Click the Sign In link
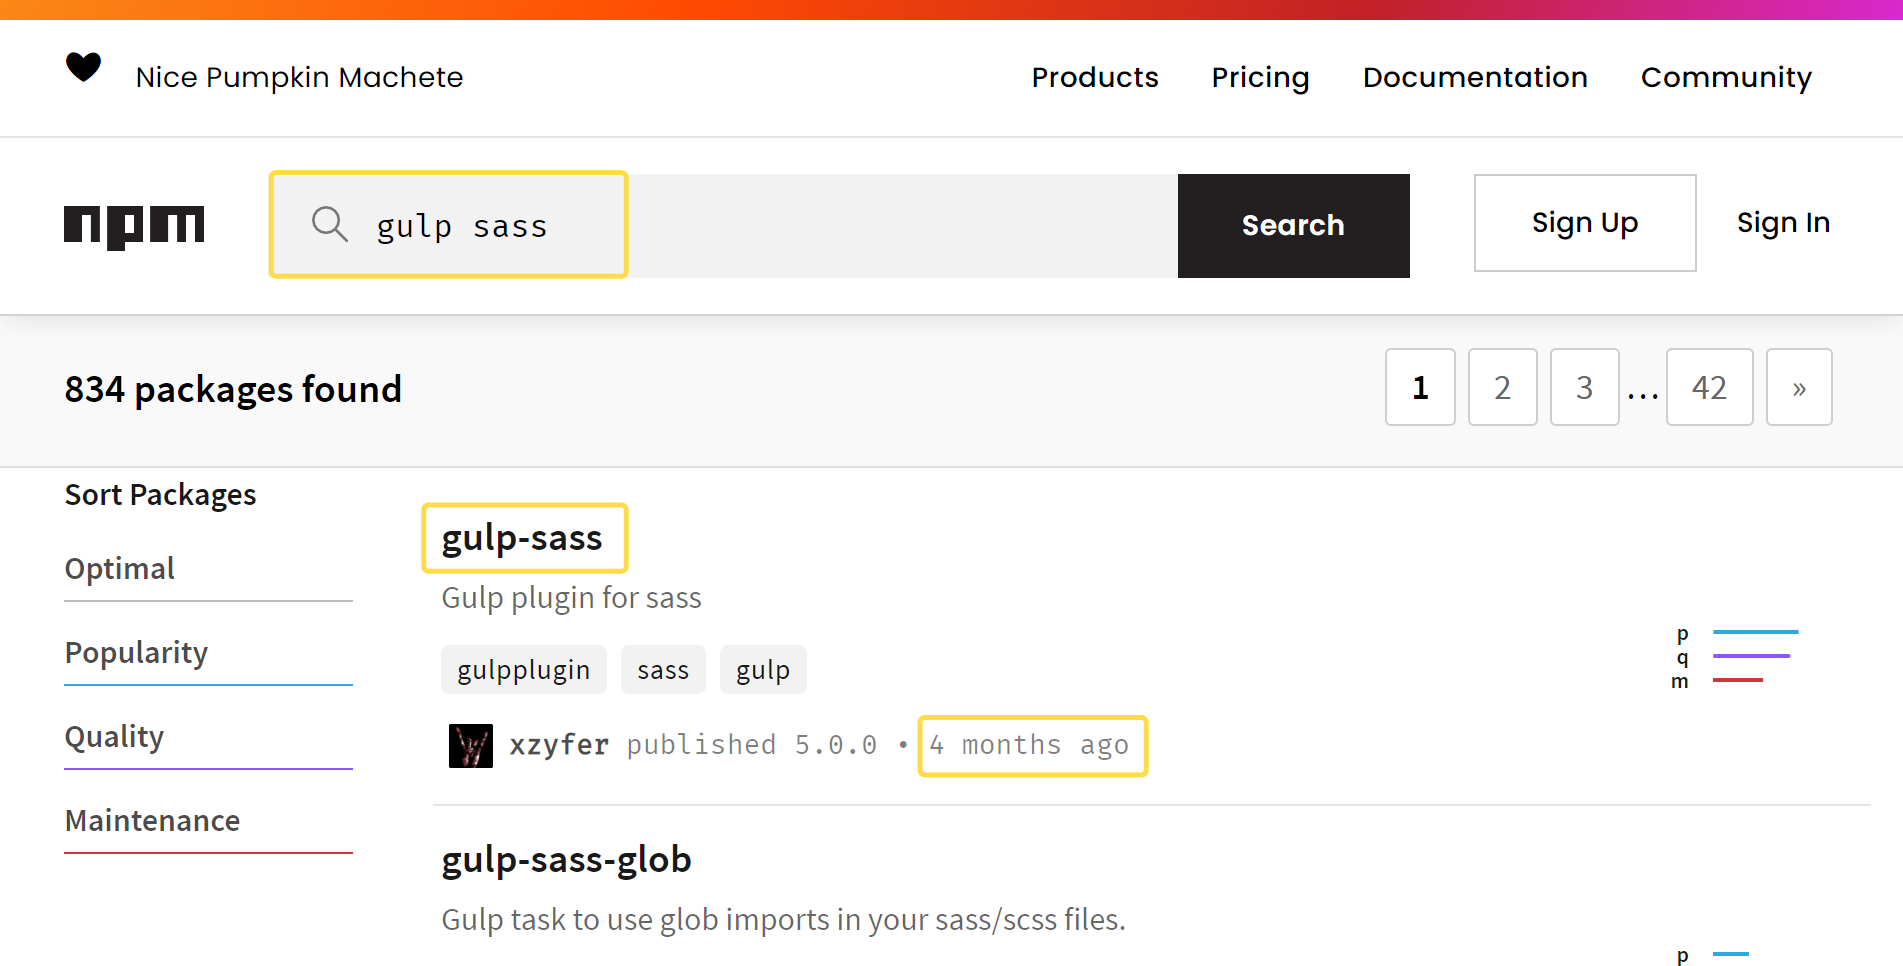The width and height of the screenshot is (1903, 966). tap(1782, 223)
